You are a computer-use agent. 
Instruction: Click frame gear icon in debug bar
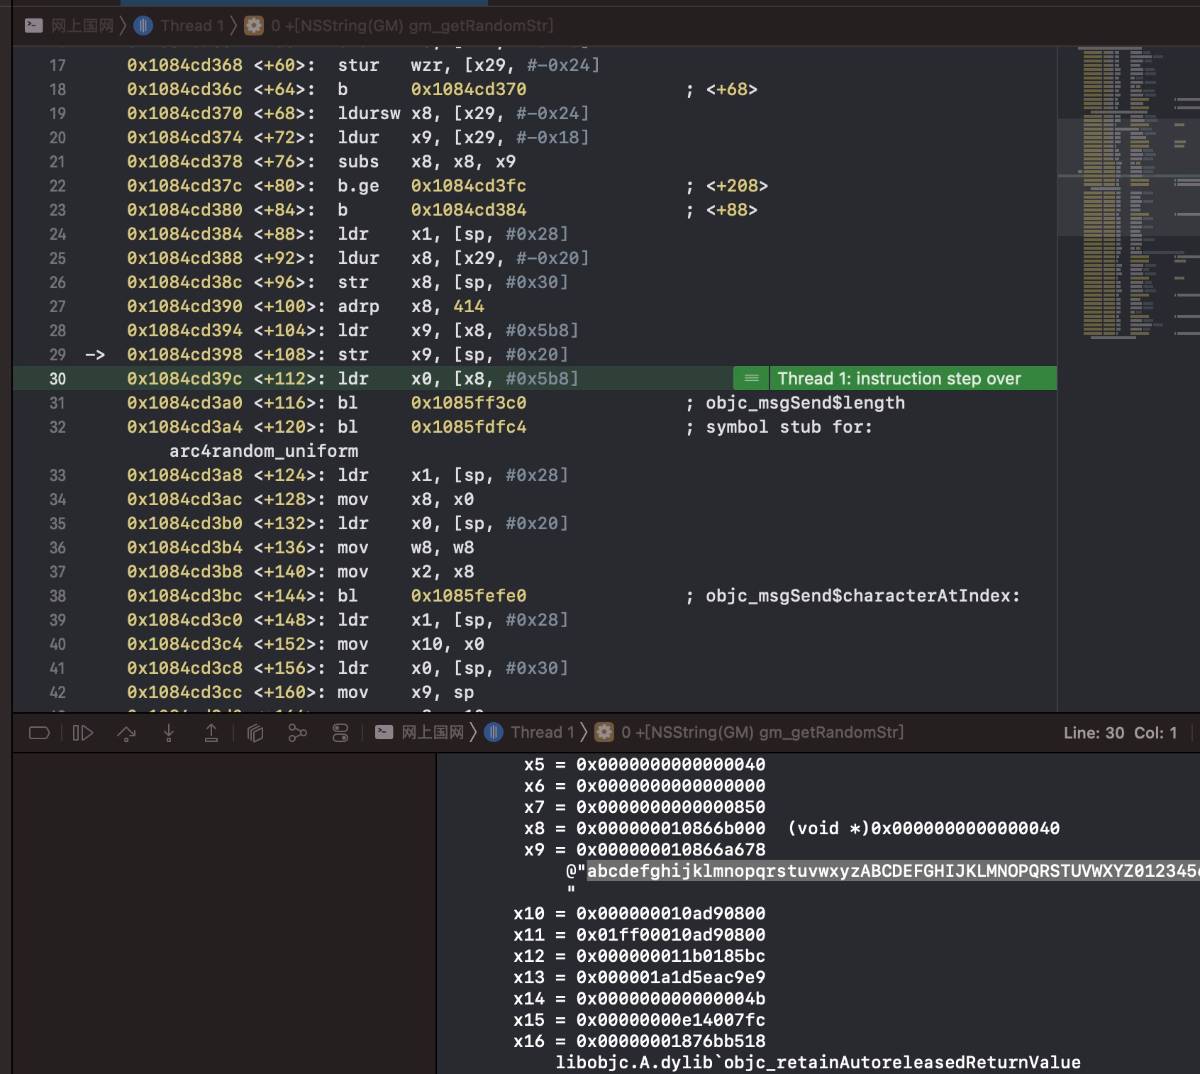pyautogui.click(x=604, y=732)
